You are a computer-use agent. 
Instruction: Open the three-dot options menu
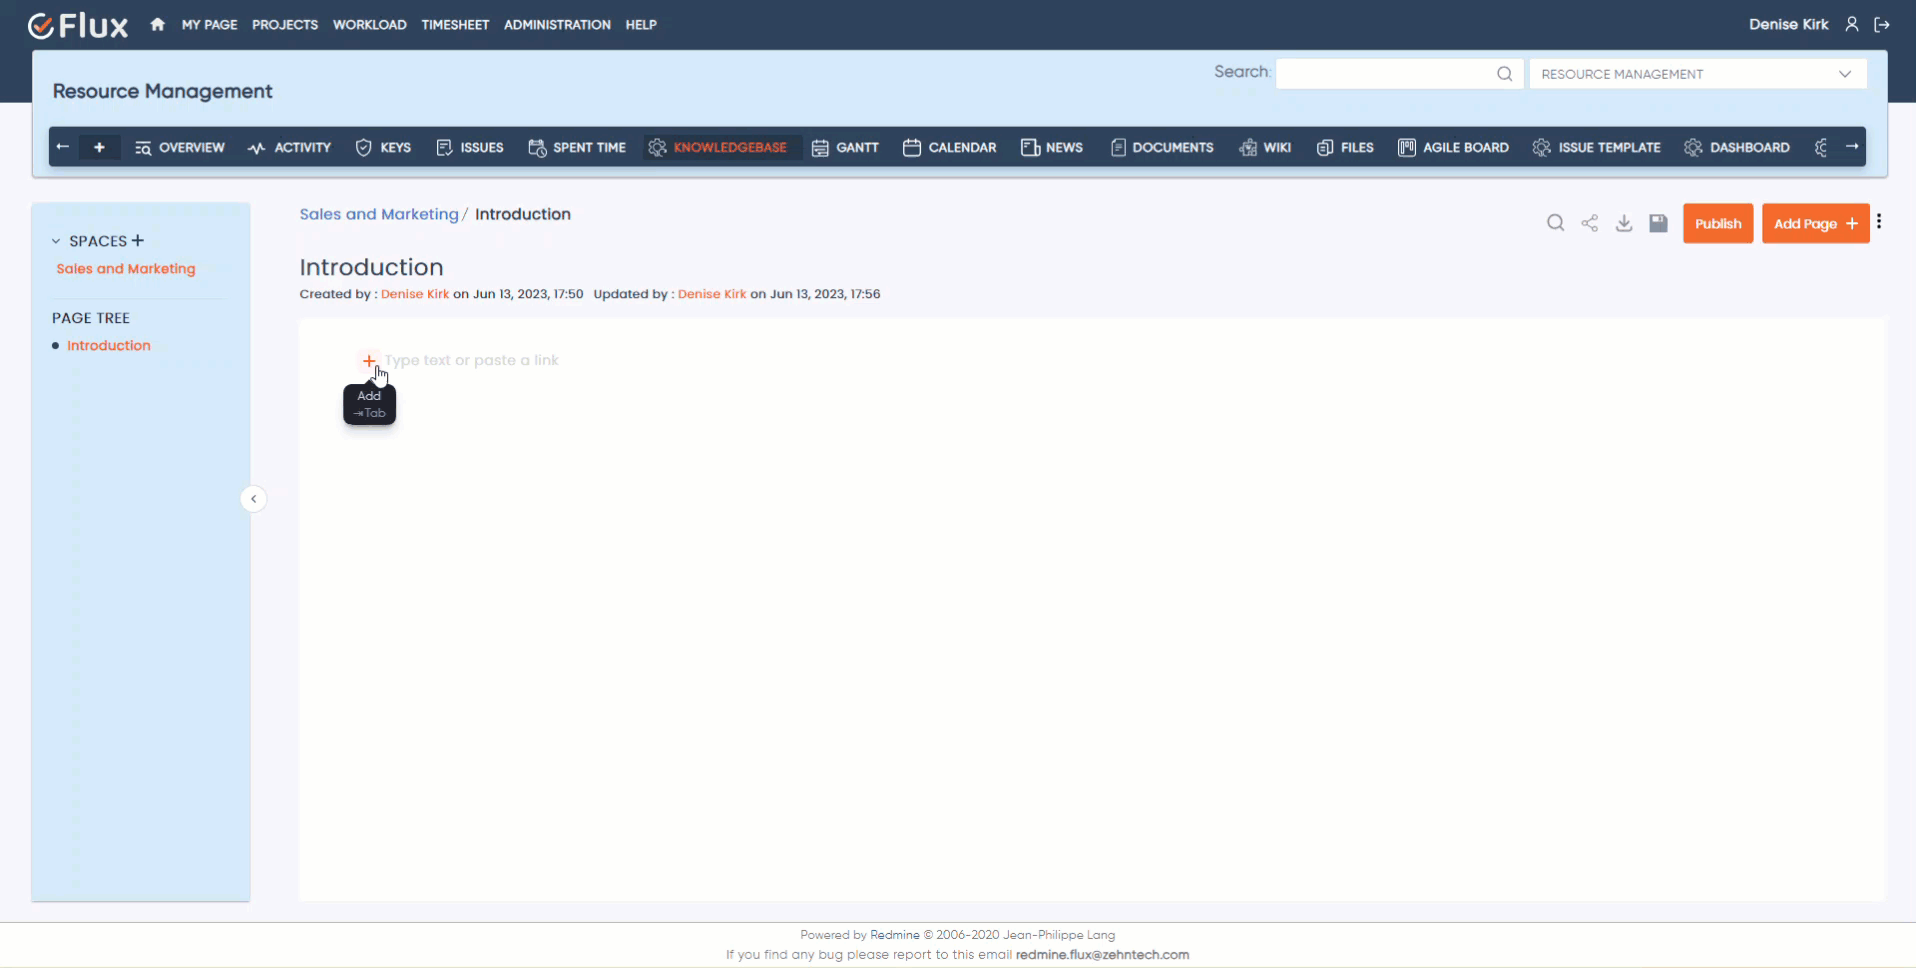[1878, 222]
